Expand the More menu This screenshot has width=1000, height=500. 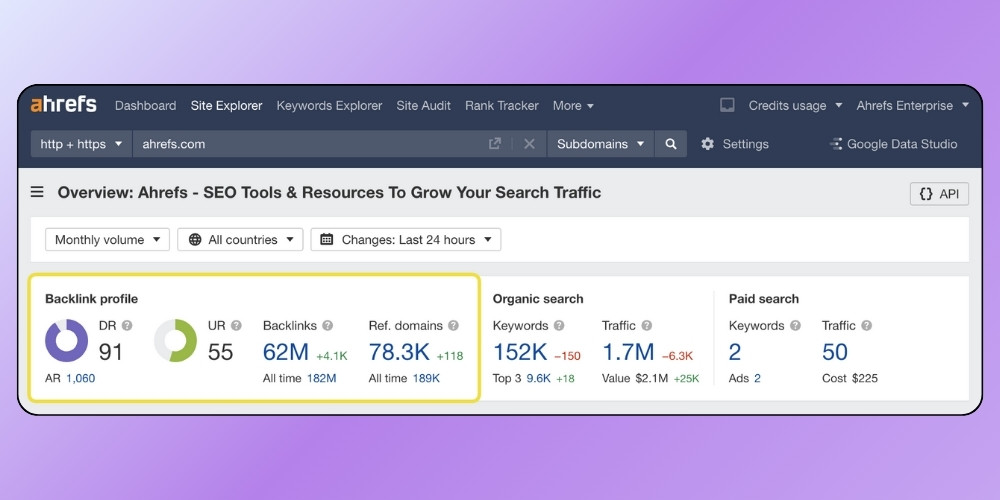click(573, 106)
